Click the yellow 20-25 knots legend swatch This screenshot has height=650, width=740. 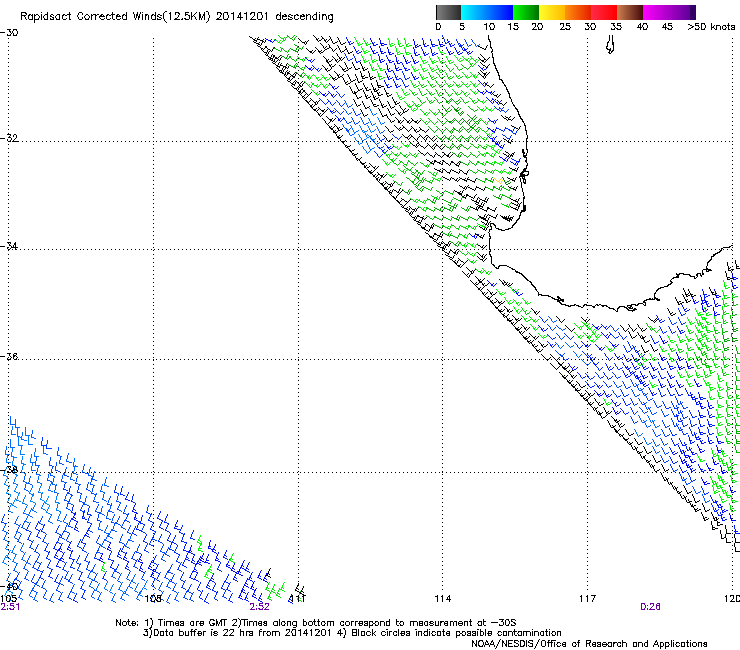pyautogui.click(x=552, y=12)
